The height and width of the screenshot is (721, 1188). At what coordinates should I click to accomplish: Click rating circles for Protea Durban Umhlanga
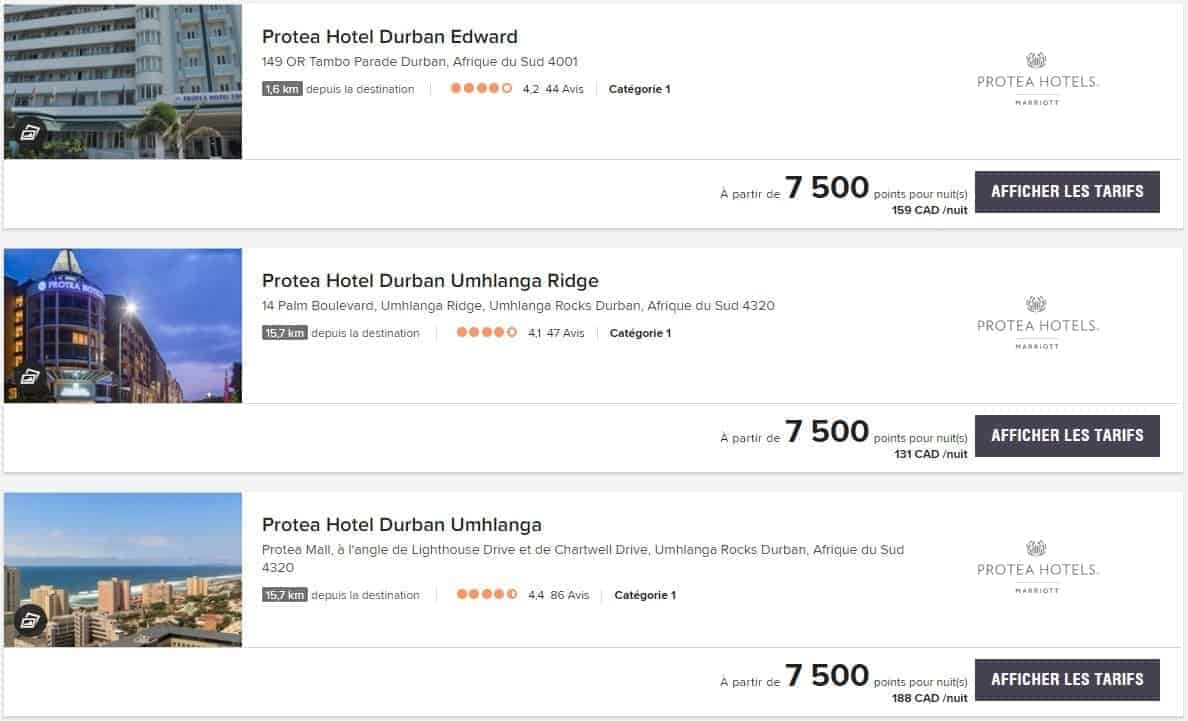click(487, 595)
